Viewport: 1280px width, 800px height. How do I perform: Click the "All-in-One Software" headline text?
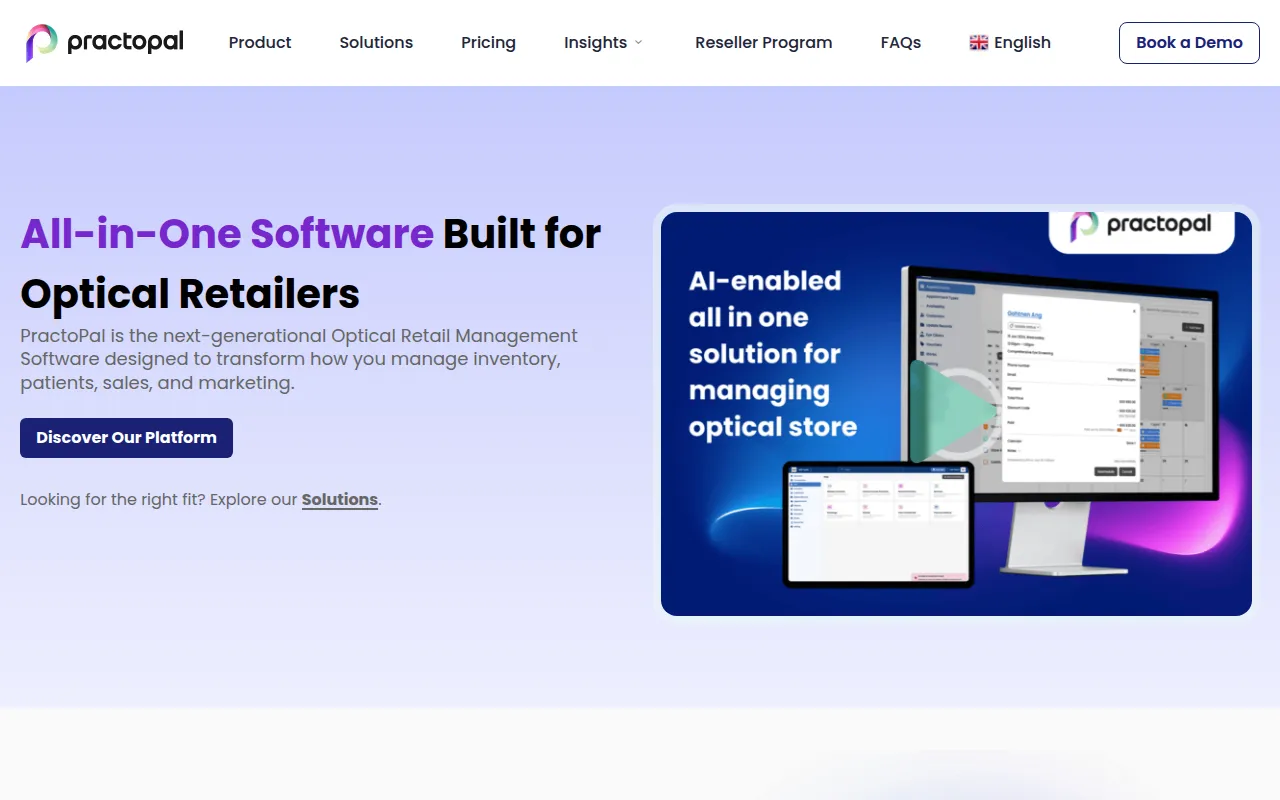(x=227, y=233)
